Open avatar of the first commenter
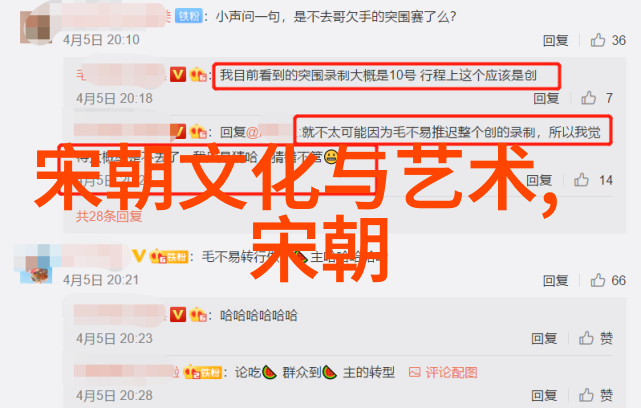Screen dimensions: 641x408 36,27
